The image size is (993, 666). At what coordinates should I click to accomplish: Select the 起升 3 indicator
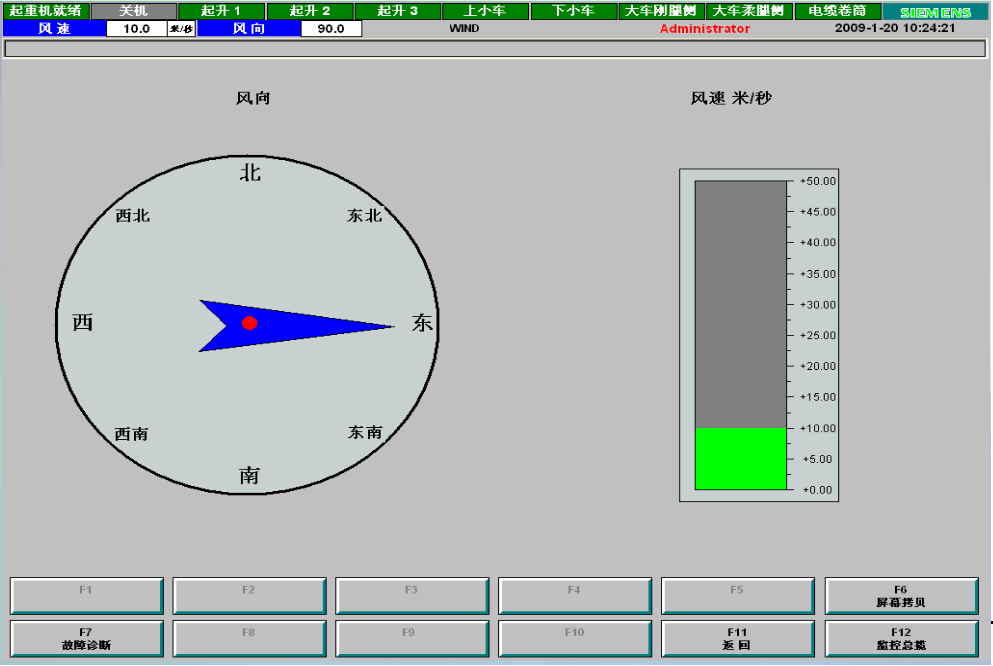397,11
